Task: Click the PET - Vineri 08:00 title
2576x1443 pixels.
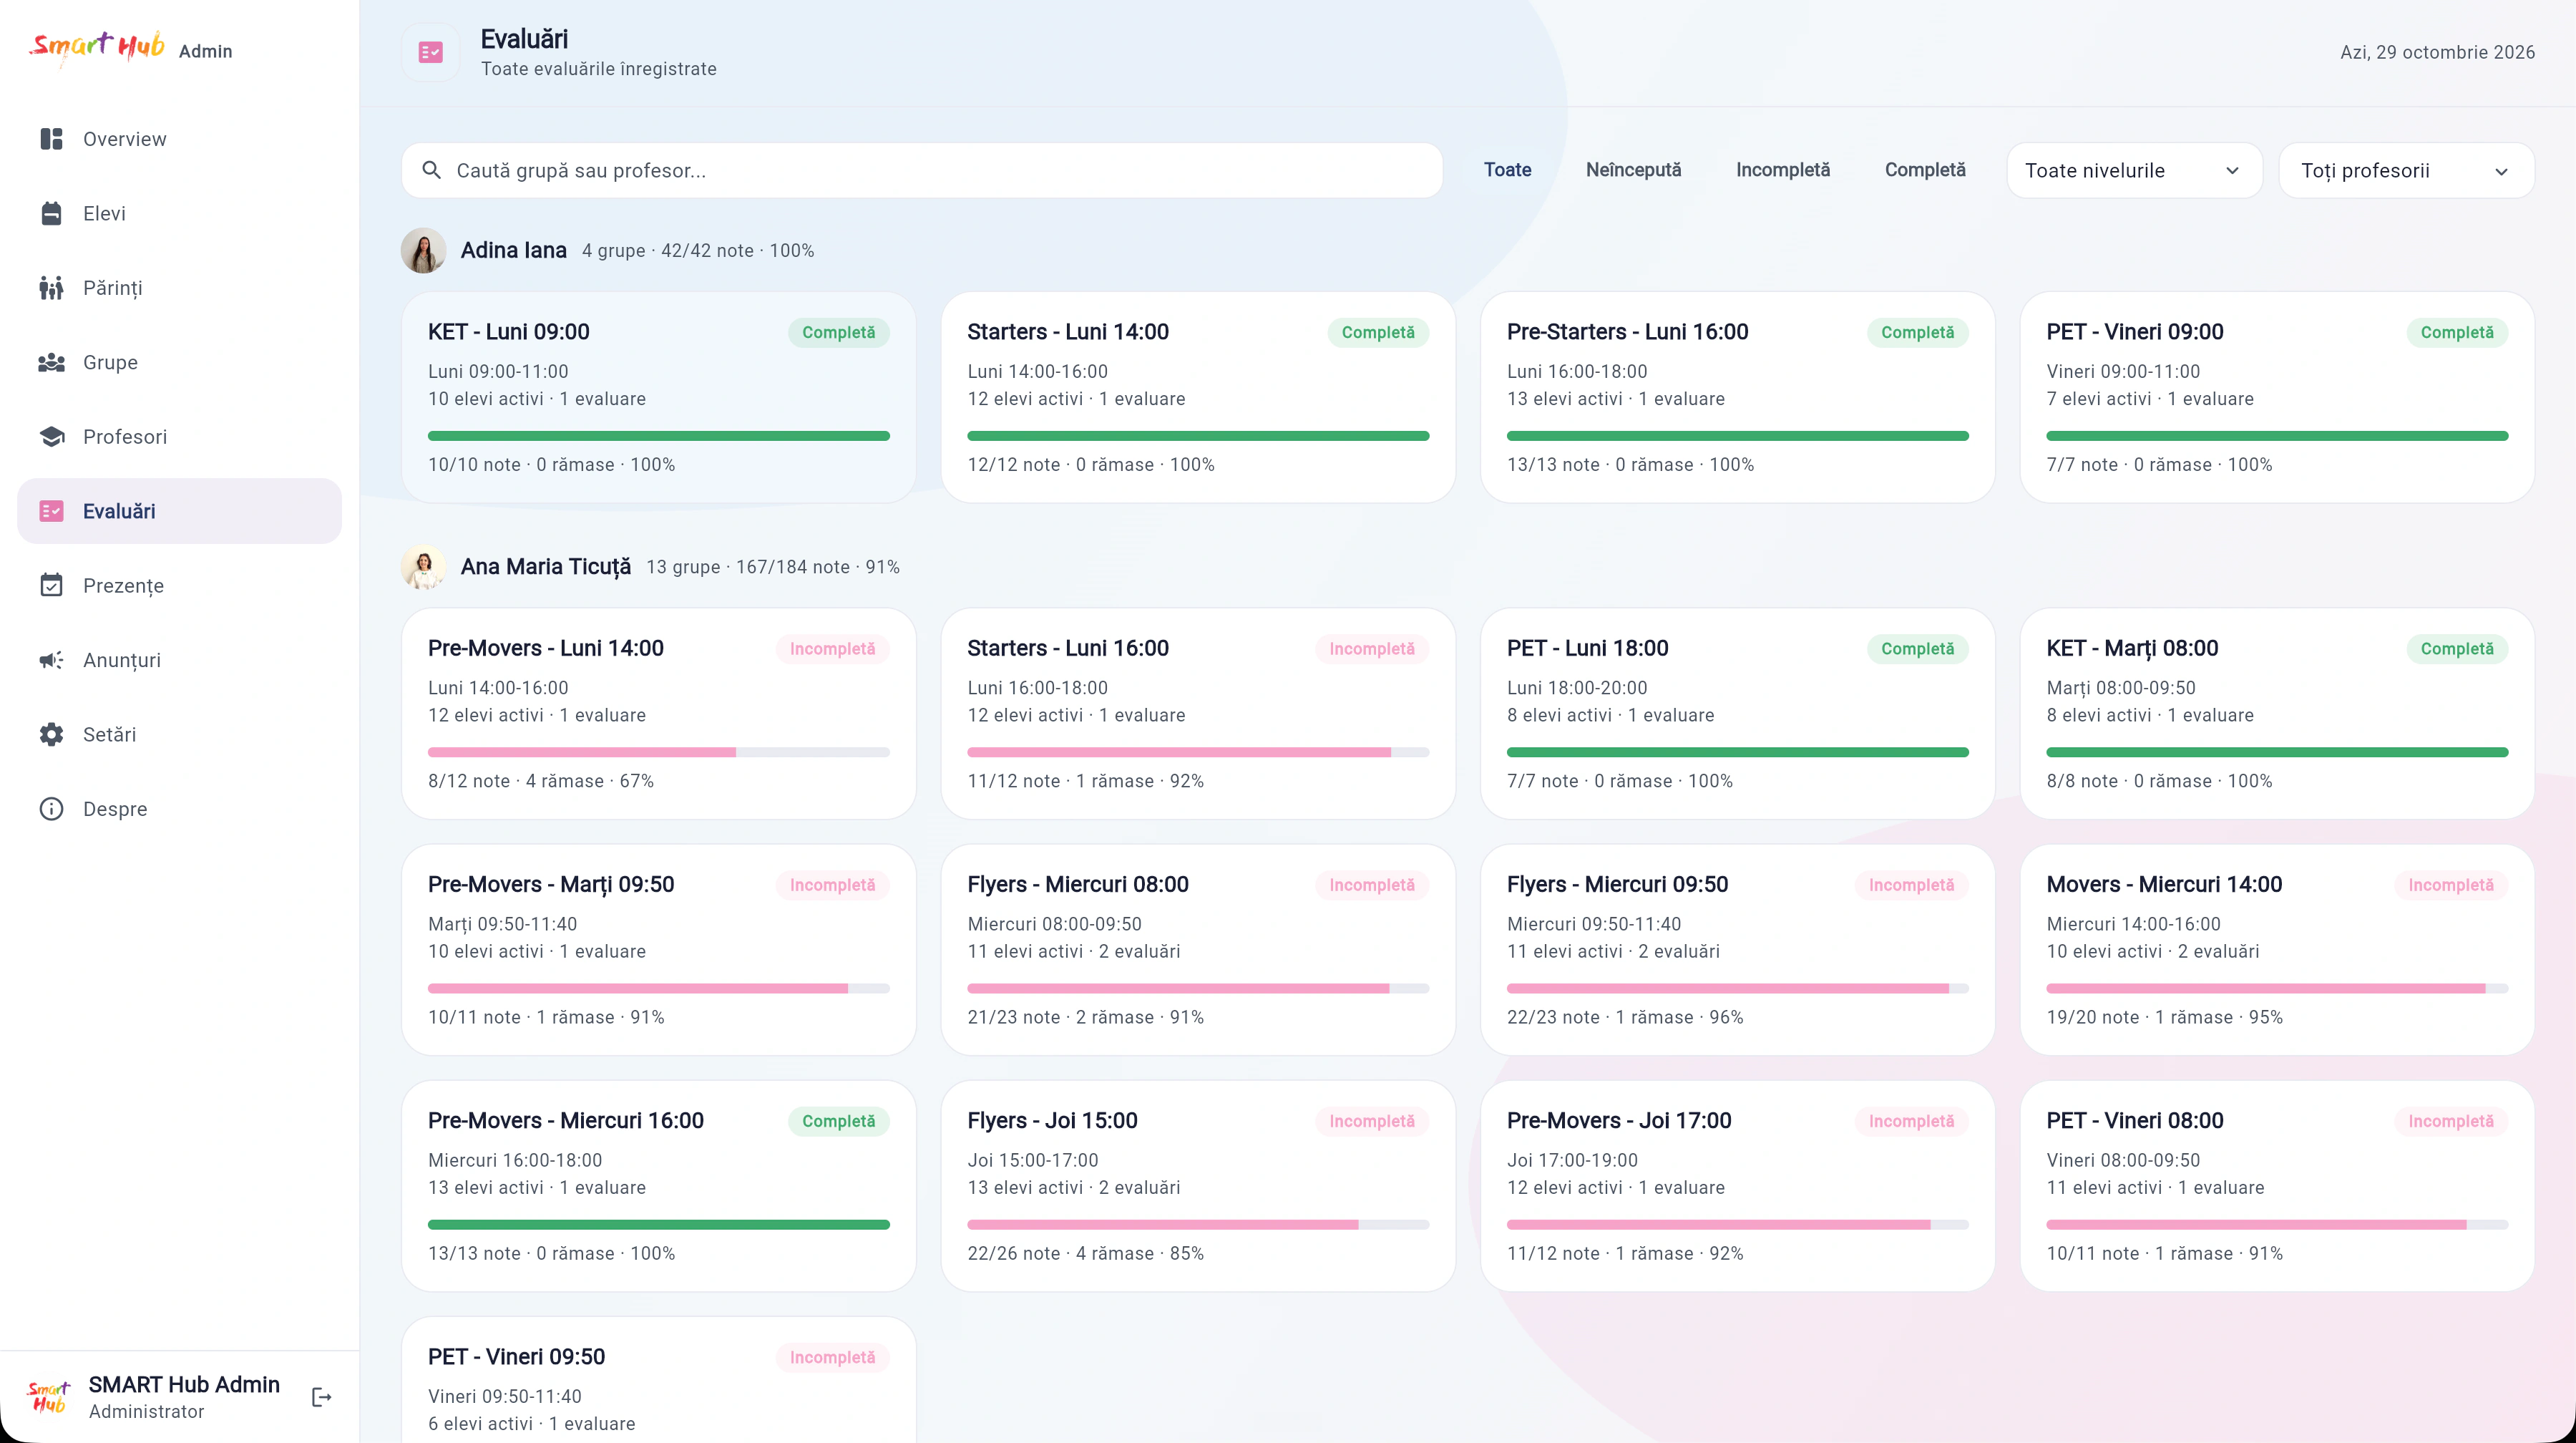Action: coord(2135,1121)
